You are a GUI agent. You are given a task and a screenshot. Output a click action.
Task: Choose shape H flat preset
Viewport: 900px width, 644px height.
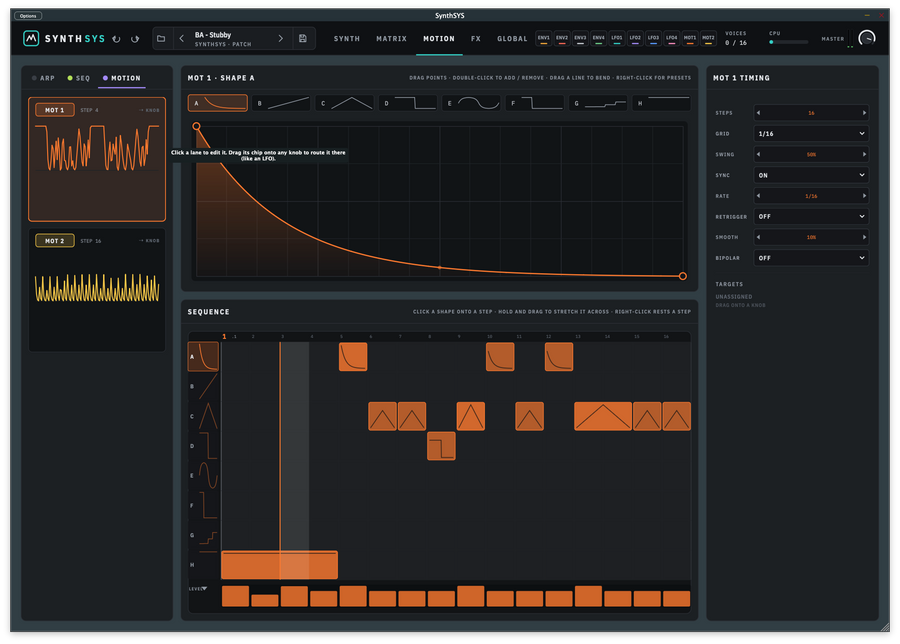coord(662,103)
